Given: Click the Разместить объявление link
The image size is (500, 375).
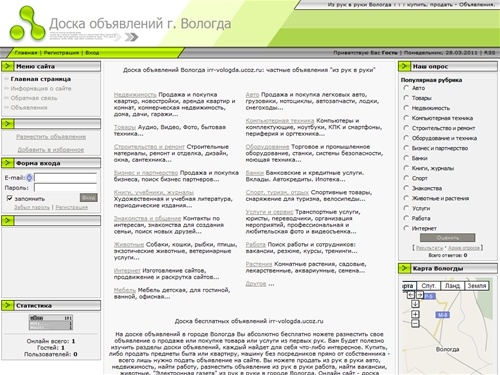Looking at the screenshot, I should click(x=51, y=137).
